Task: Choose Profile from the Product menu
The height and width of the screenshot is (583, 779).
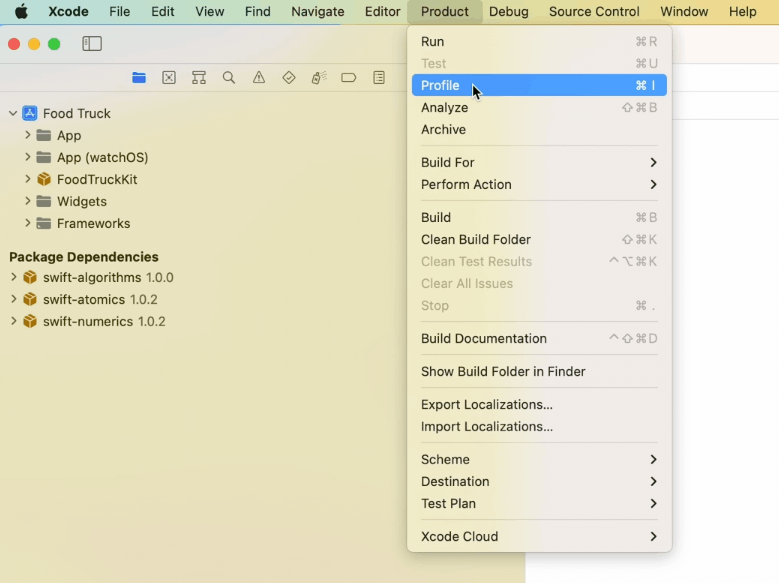Action: tap(539, 85)
